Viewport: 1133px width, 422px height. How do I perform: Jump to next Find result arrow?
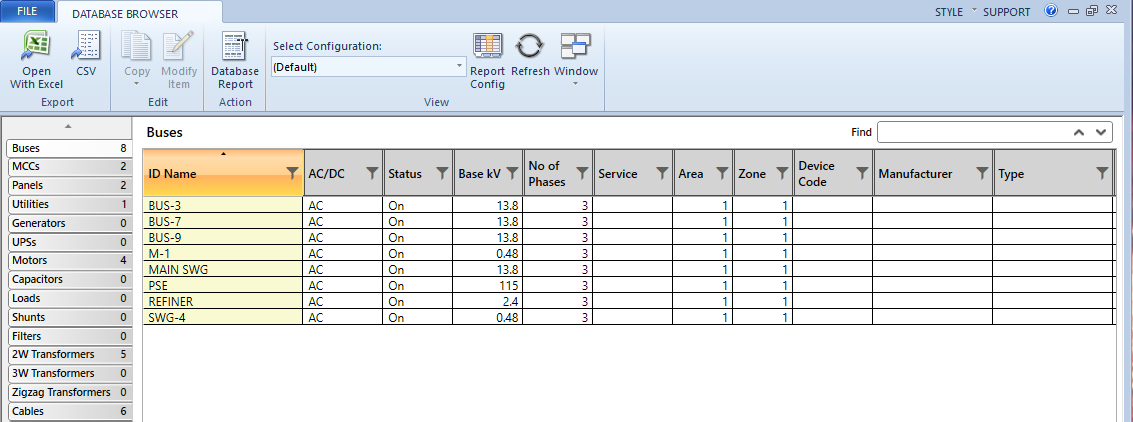(x=1101, y=132)
